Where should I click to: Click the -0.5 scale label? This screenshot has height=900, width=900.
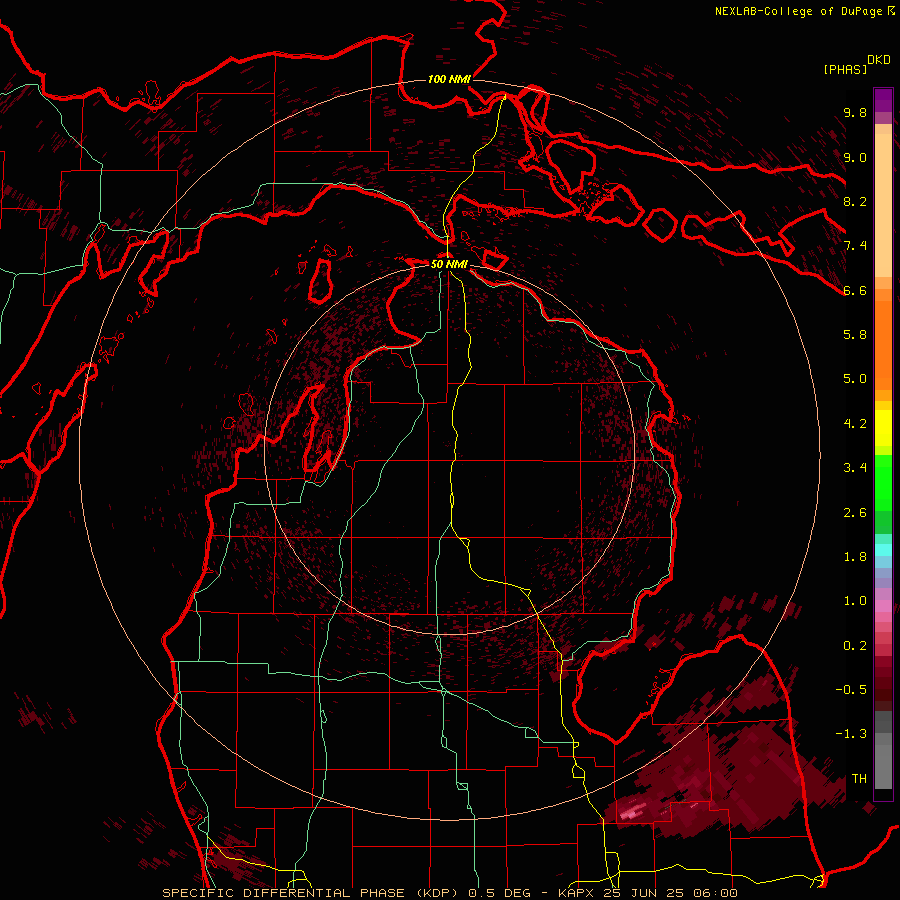pyautogui.click(x=851, y=690)
